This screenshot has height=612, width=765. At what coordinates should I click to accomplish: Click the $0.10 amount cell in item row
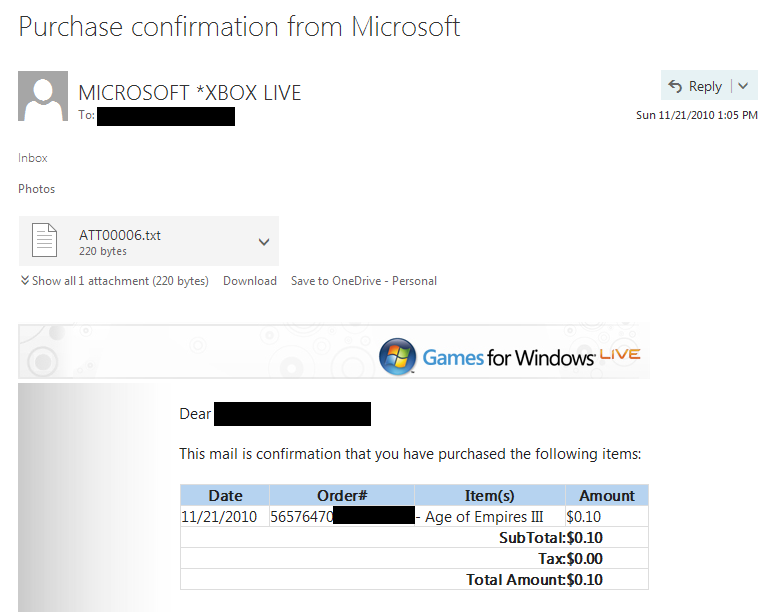coord(607,516)
